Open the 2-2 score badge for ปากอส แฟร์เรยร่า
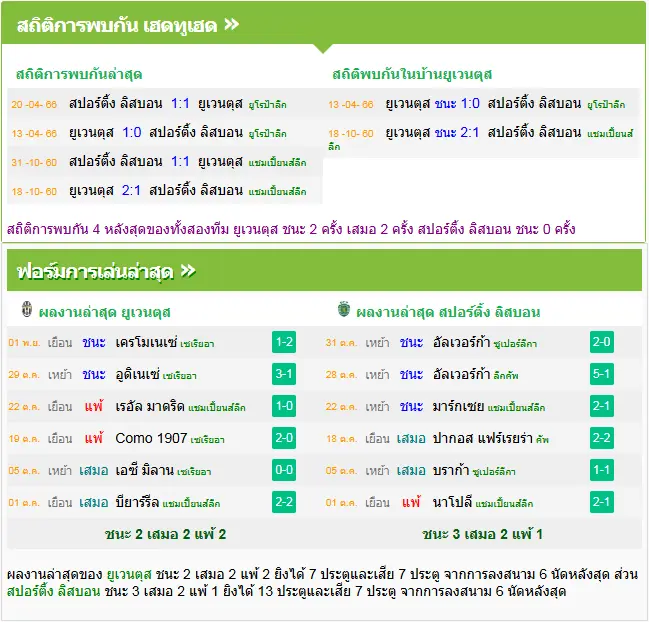The image size is (649, 622). click(x=601, y=438)
